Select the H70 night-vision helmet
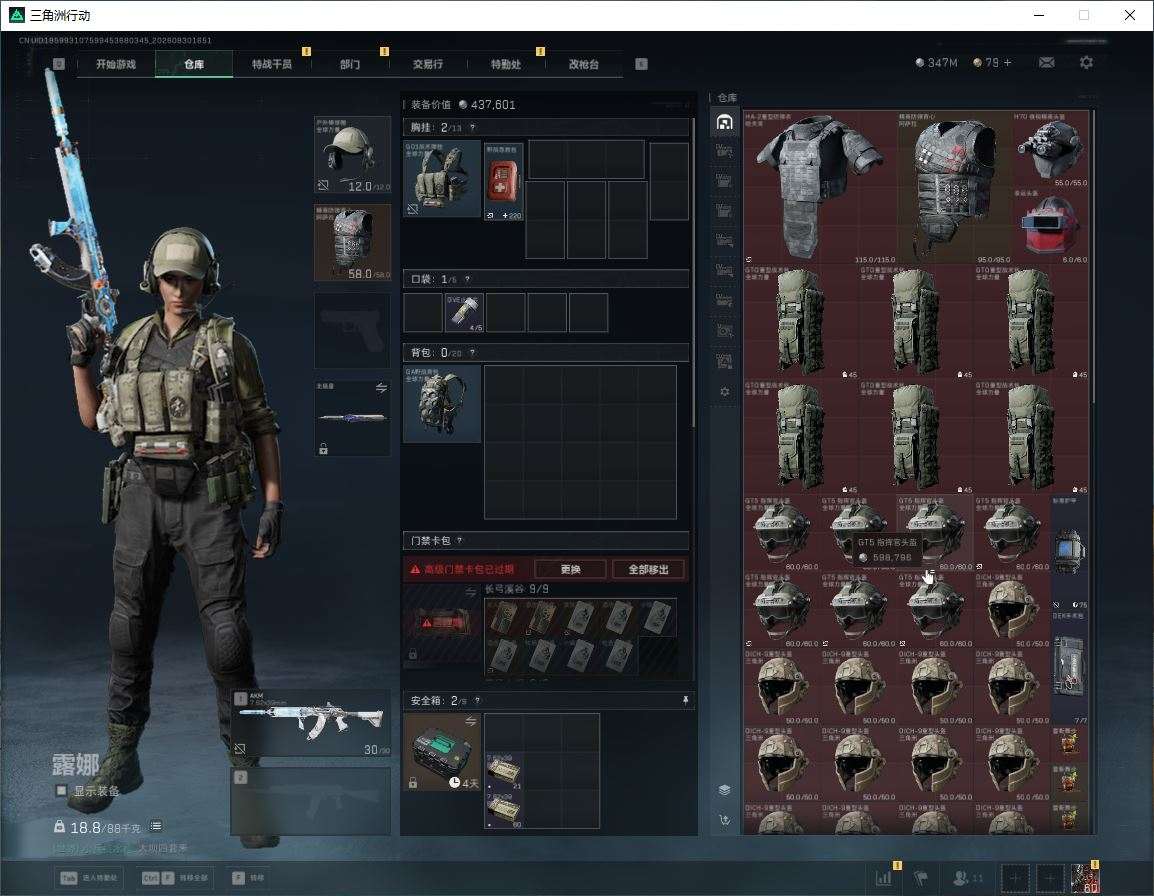The width and height of the screenshot is (1154, 896). 1050,149
